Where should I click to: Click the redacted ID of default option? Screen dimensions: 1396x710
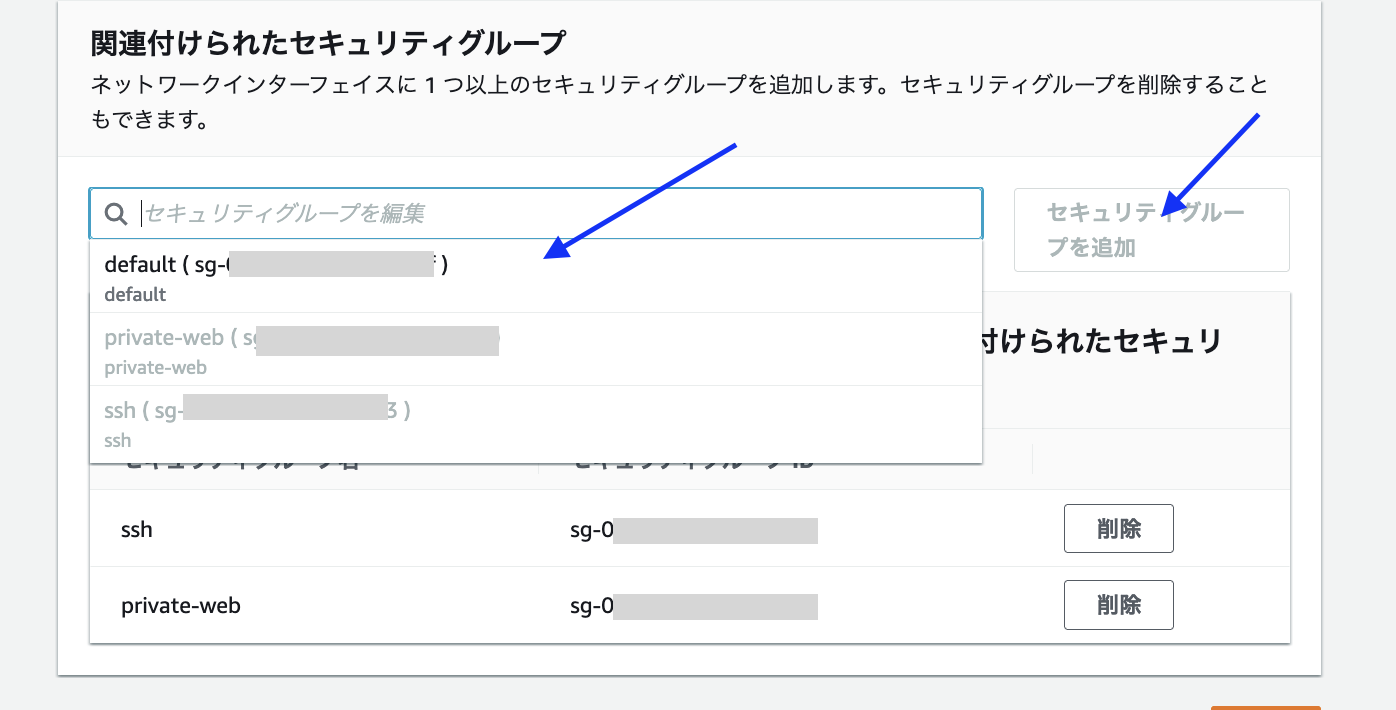(330, 265)
